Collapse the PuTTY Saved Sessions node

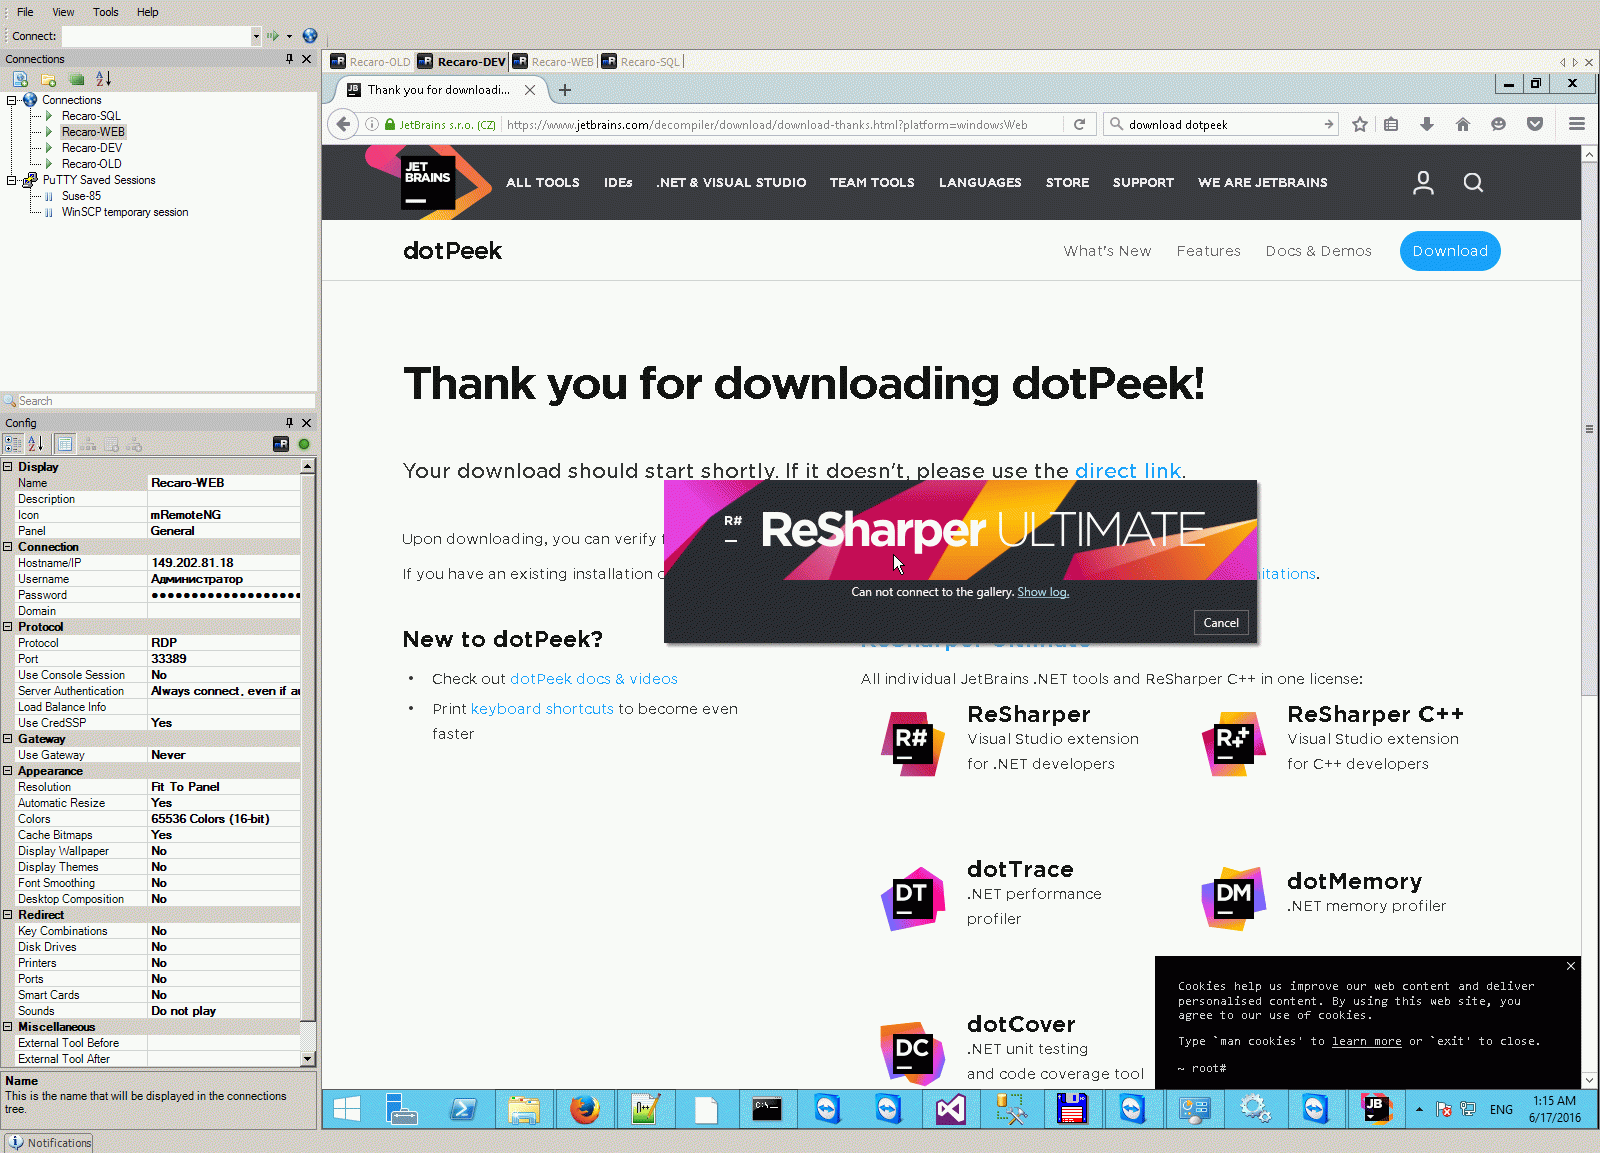[x=11, y=180]
